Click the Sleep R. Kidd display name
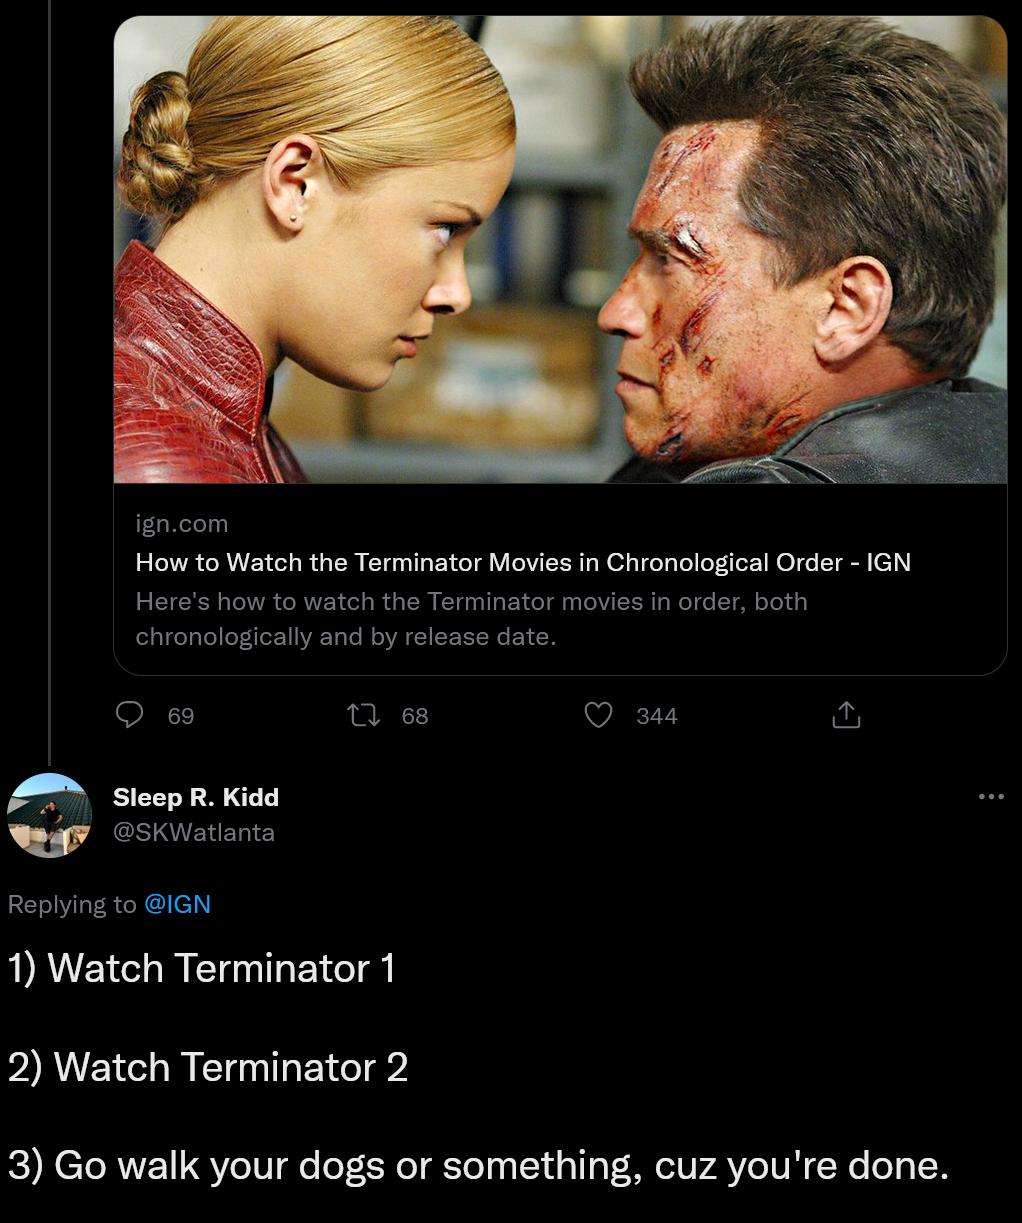1022x1223 pixels. point(195,797)
